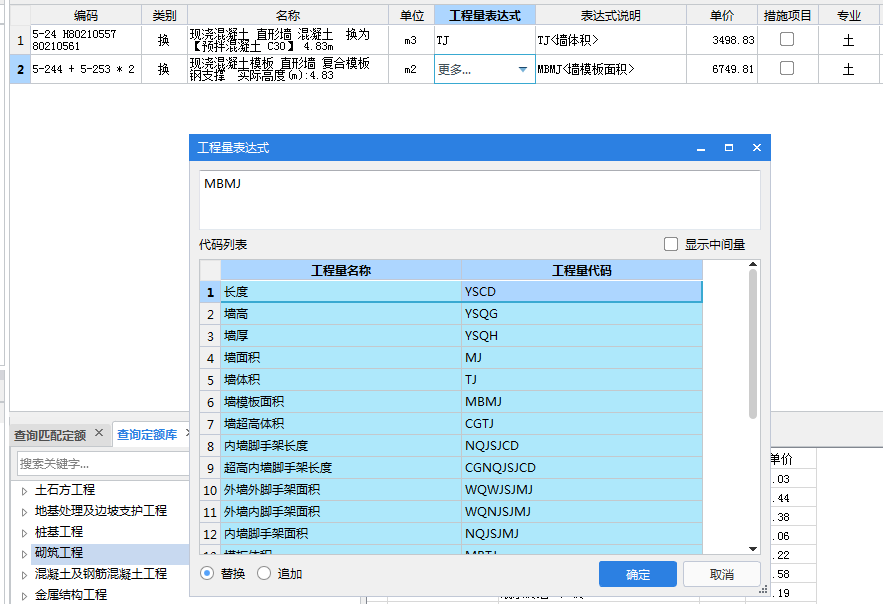Expand the 砌筑工程 tree node
Viewport: 883px width, 604px height.
[24, 554]
